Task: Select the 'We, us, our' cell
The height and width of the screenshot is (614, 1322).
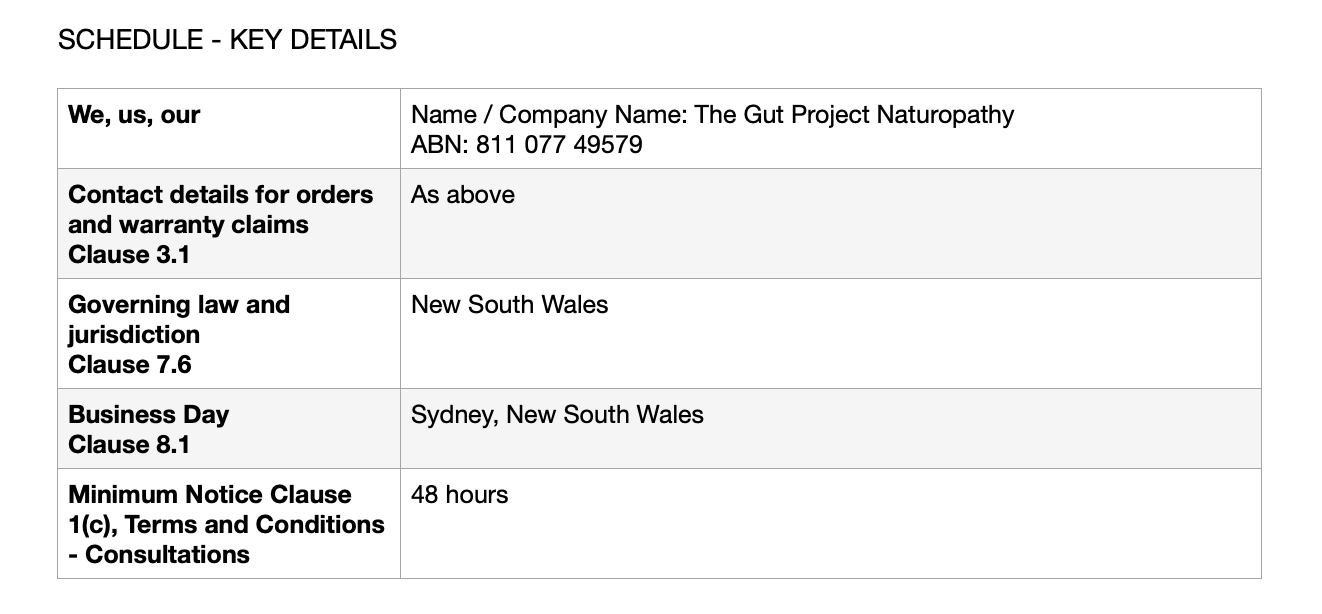Action: click(229, 129)
